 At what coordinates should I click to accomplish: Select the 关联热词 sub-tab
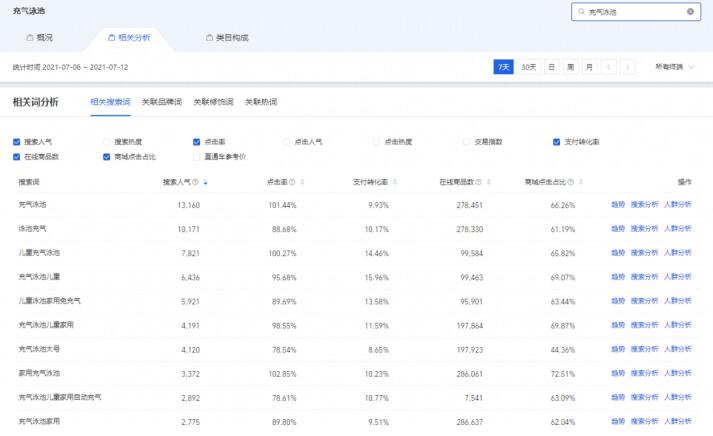(x=261, y=102)
